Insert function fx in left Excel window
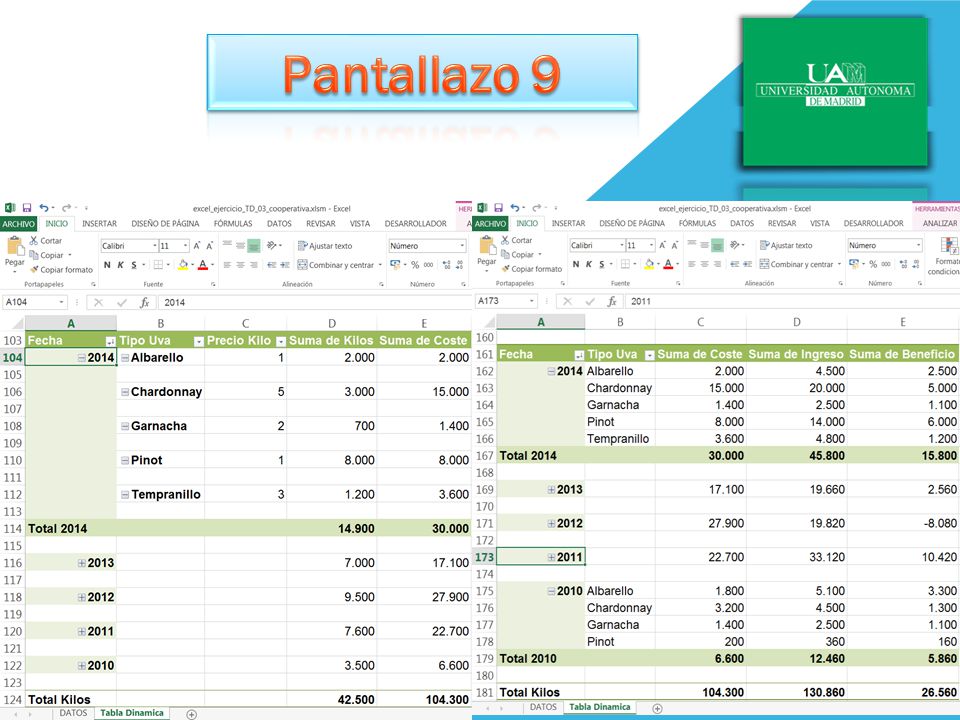This screenshot has width=960, height=720. 144,302
